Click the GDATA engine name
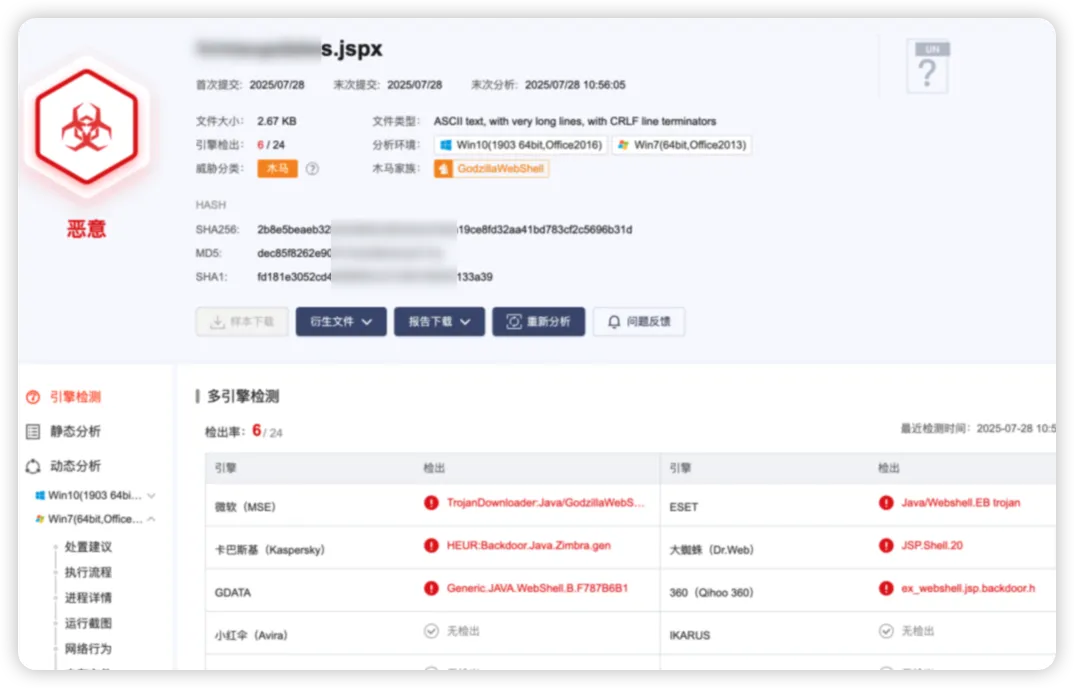 232,593
